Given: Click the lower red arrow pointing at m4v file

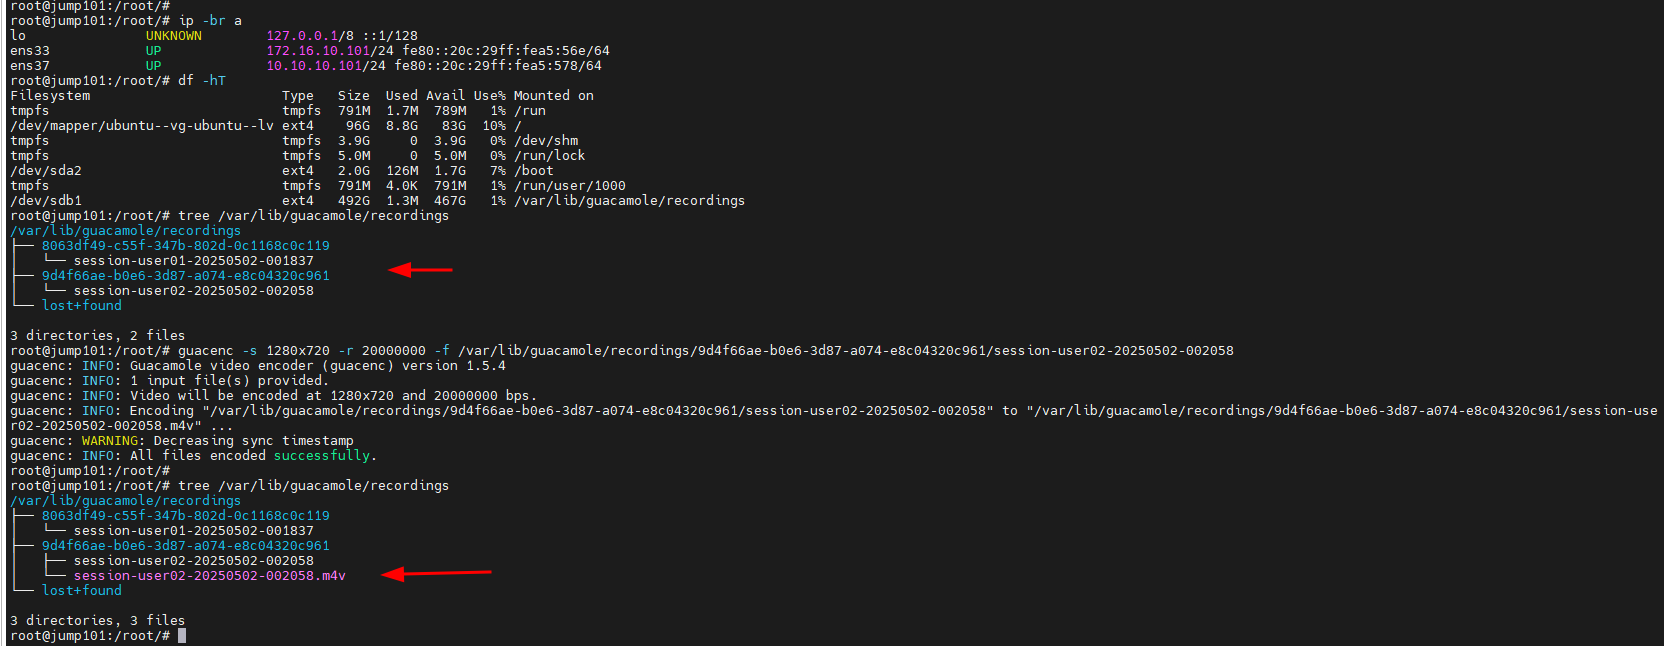Looking at the screenshot, I should tap(436, 573).
